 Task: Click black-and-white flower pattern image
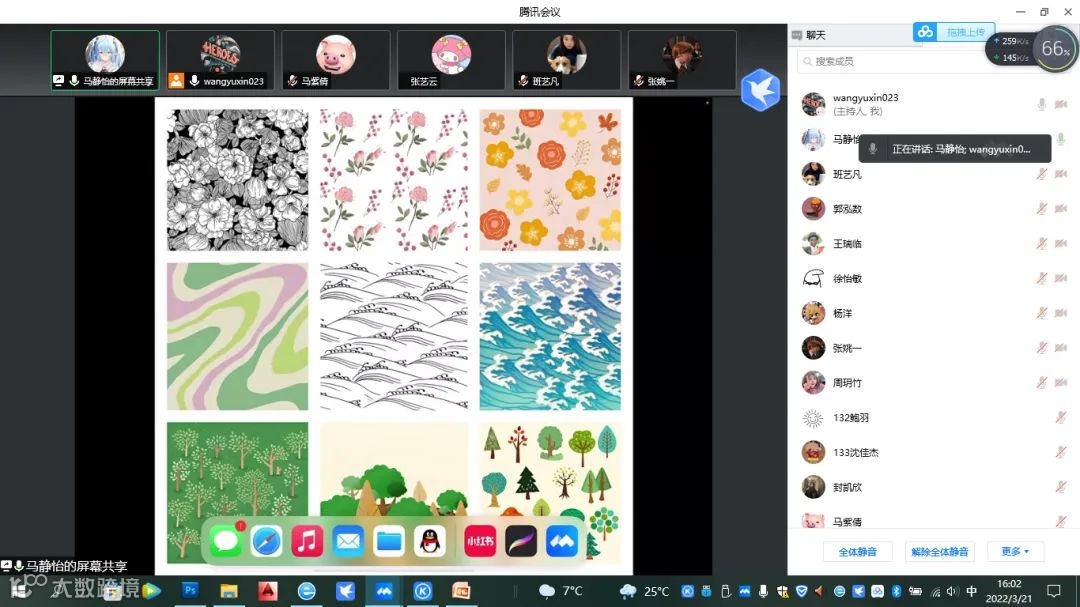238,180
